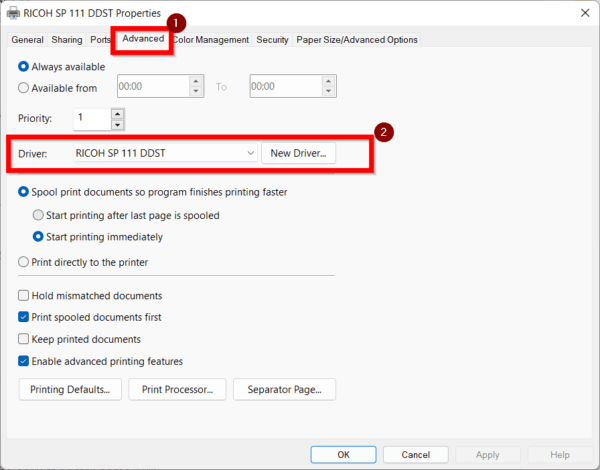The width and height of the screenshot is (600, 470).
Task: Select the Available from radio option
Action: pos(25,87)
